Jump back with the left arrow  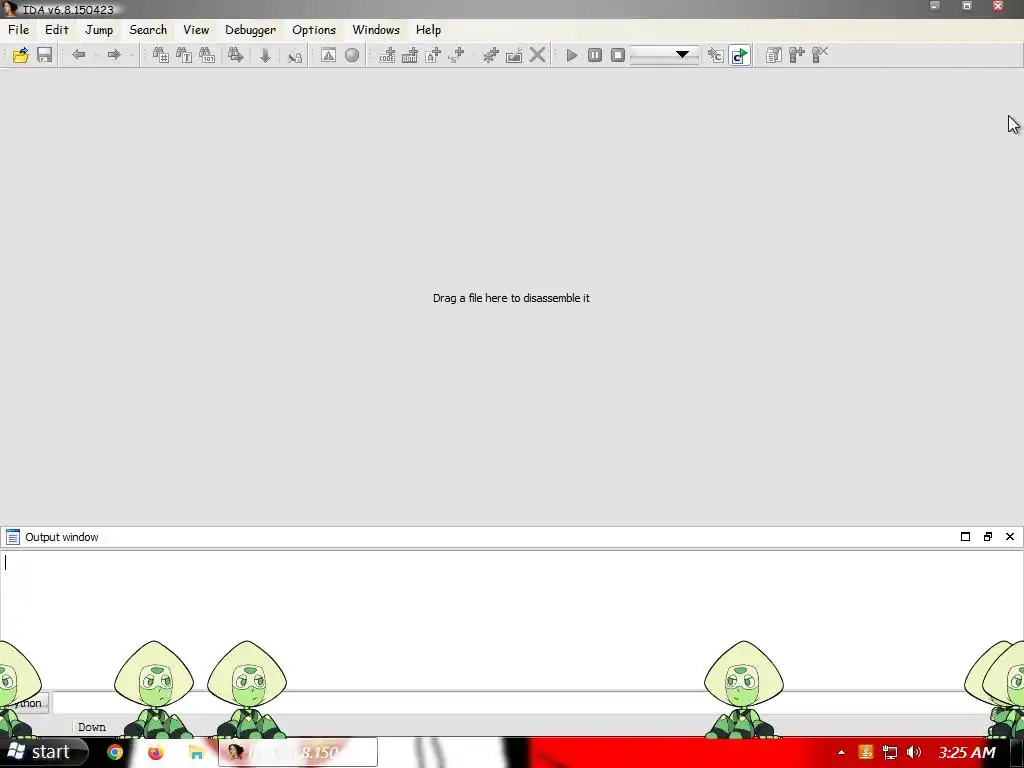(79, 56)
